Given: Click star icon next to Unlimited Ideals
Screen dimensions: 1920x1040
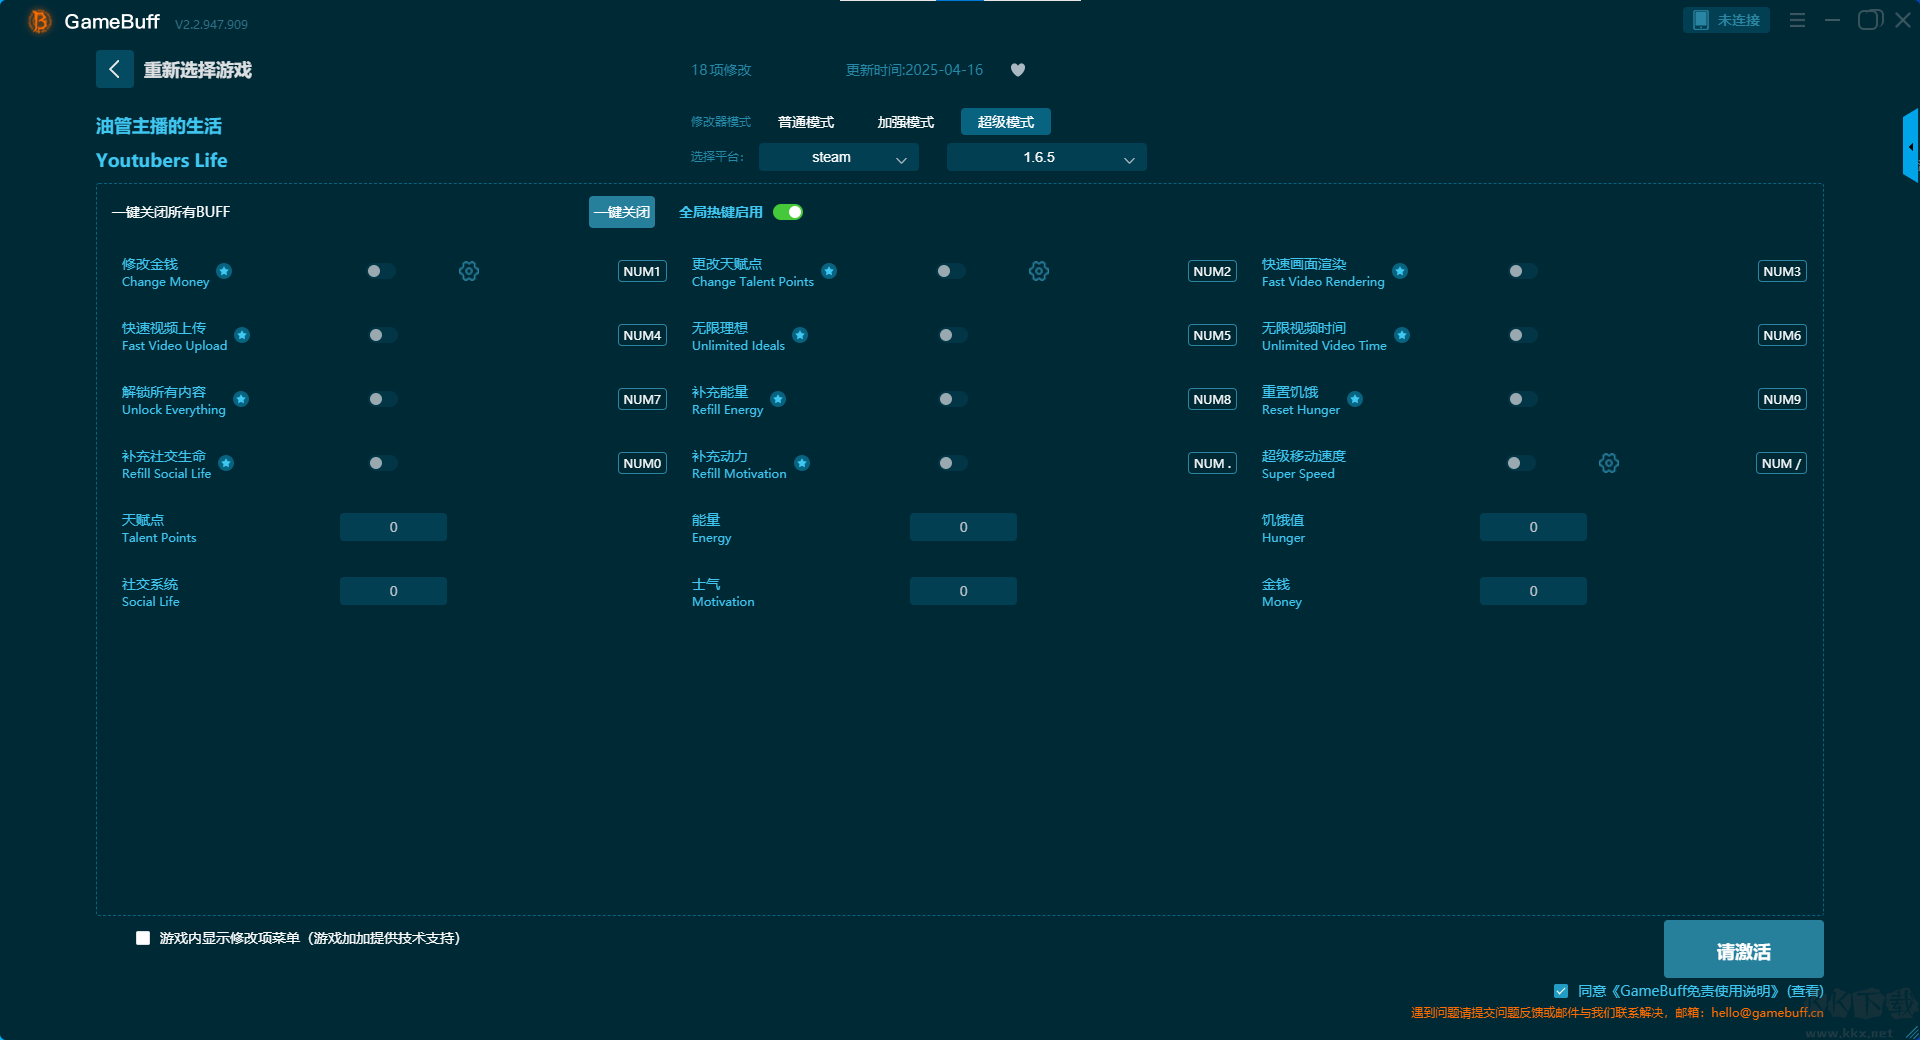Looking at the screenshot, I should tap(800, 335).
